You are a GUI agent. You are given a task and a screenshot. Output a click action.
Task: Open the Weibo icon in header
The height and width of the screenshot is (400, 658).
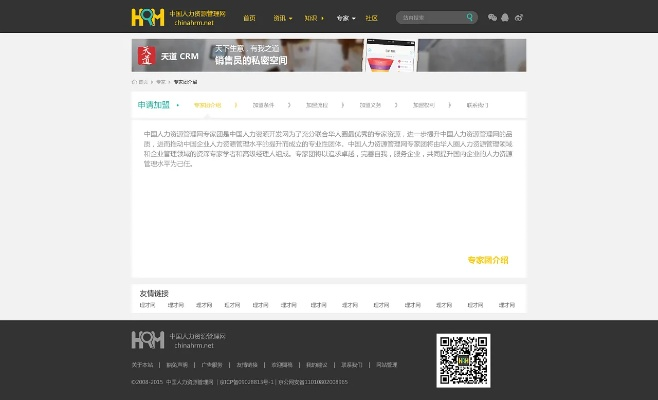point(519,18)
